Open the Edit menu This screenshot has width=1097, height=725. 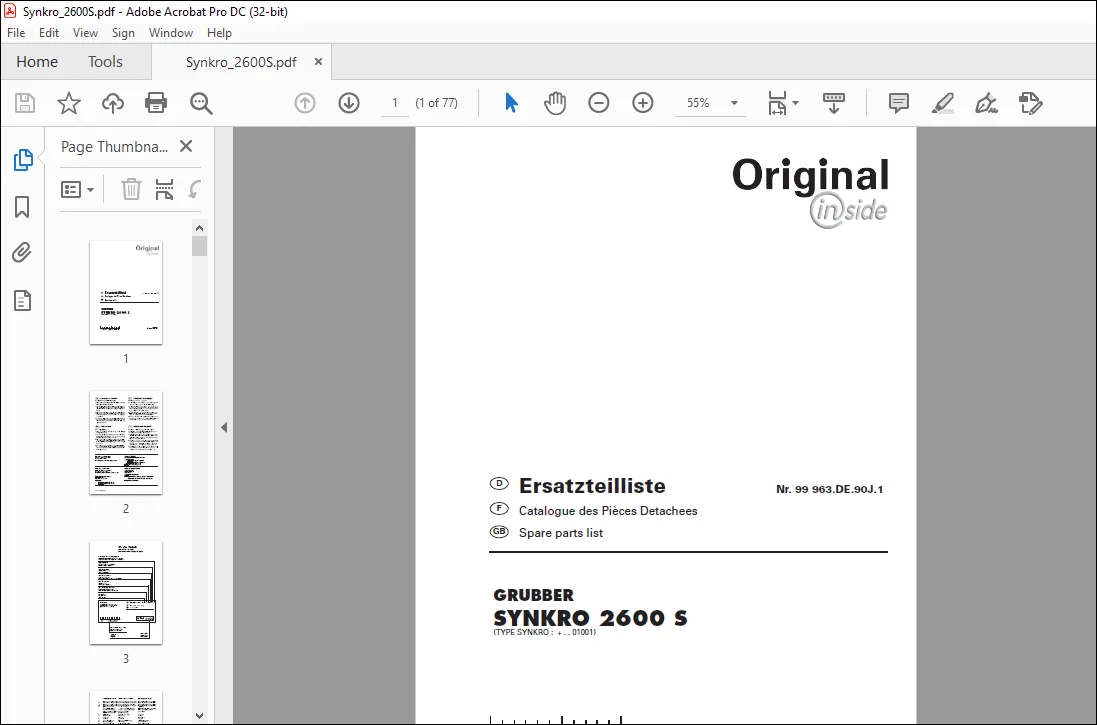(49, 33)
